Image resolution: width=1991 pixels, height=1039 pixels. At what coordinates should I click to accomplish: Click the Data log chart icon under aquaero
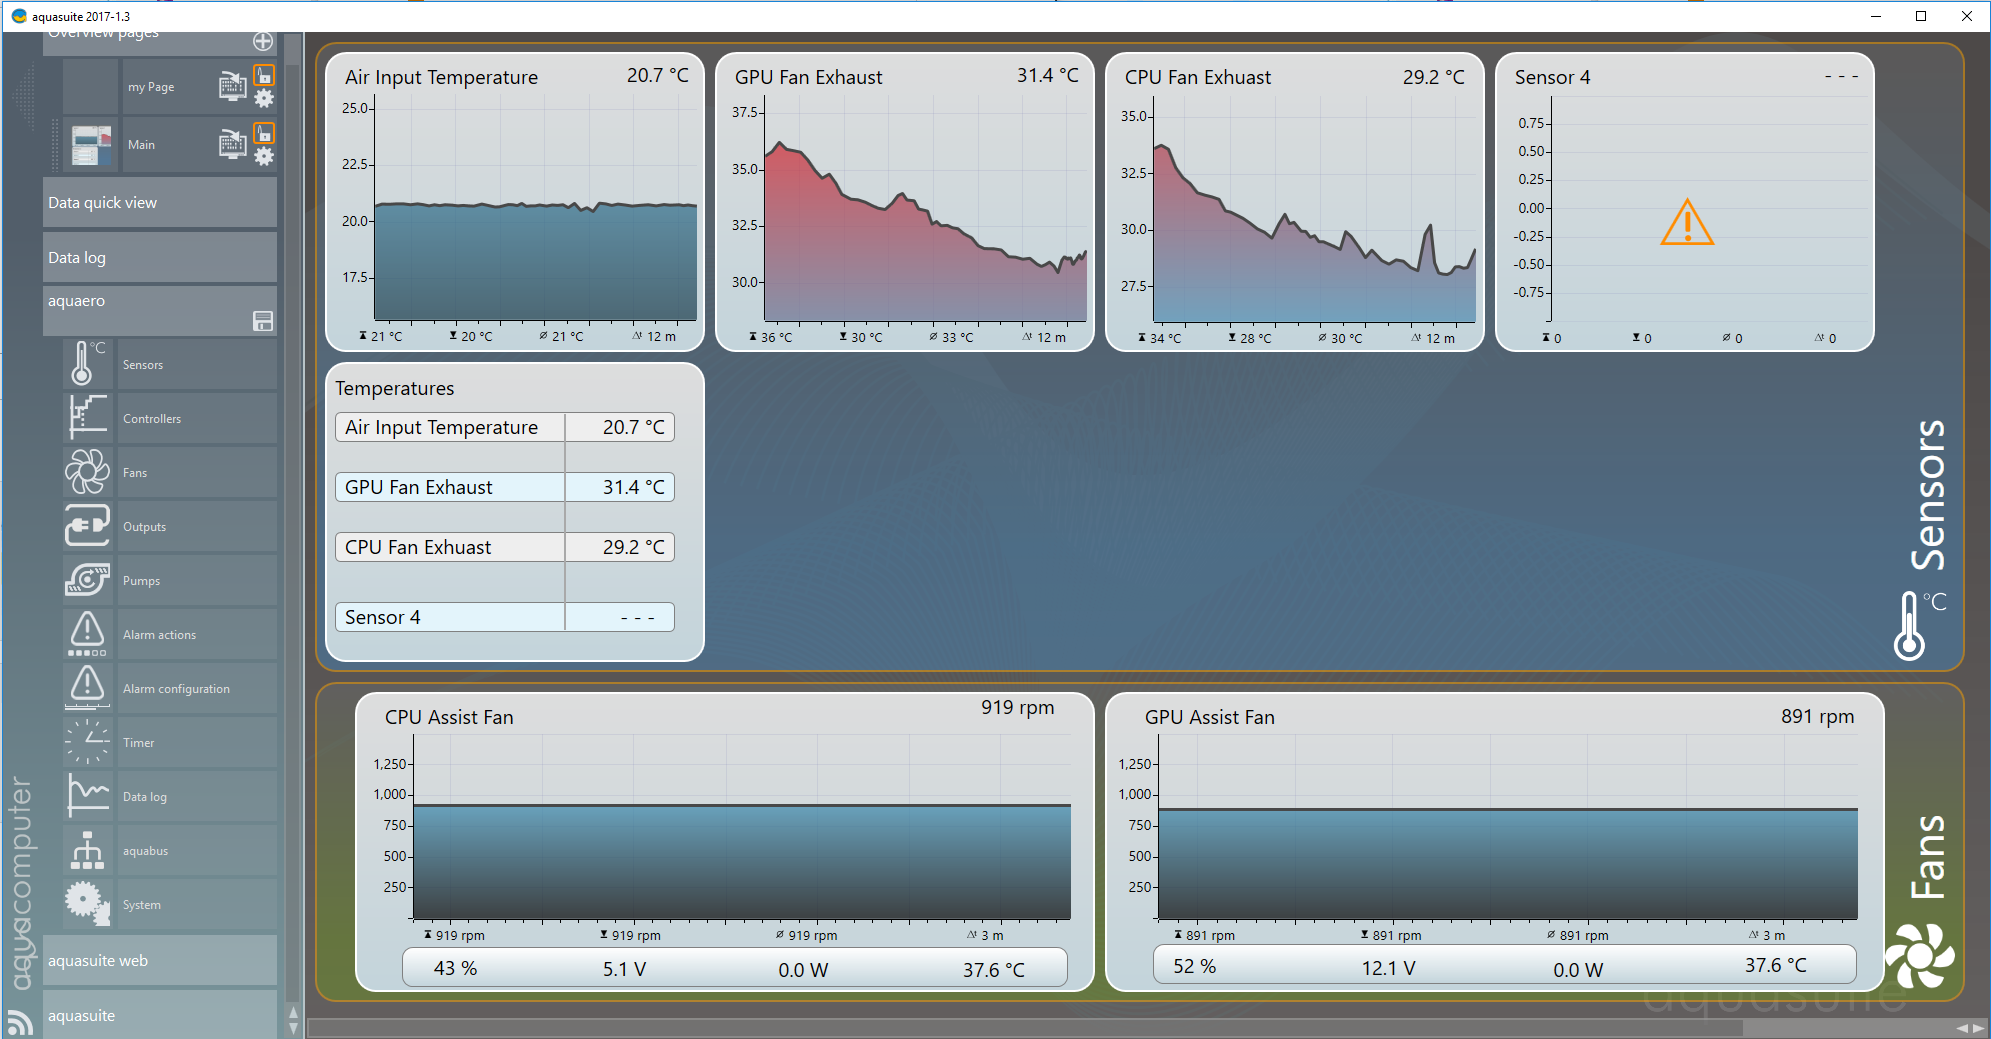(x=88, y=796)
